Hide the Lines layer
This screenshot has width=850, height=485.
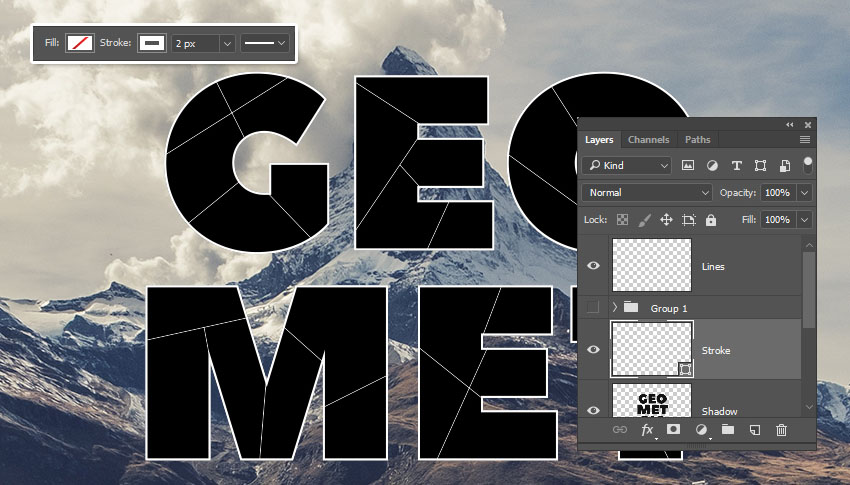(x=593, y=266)
